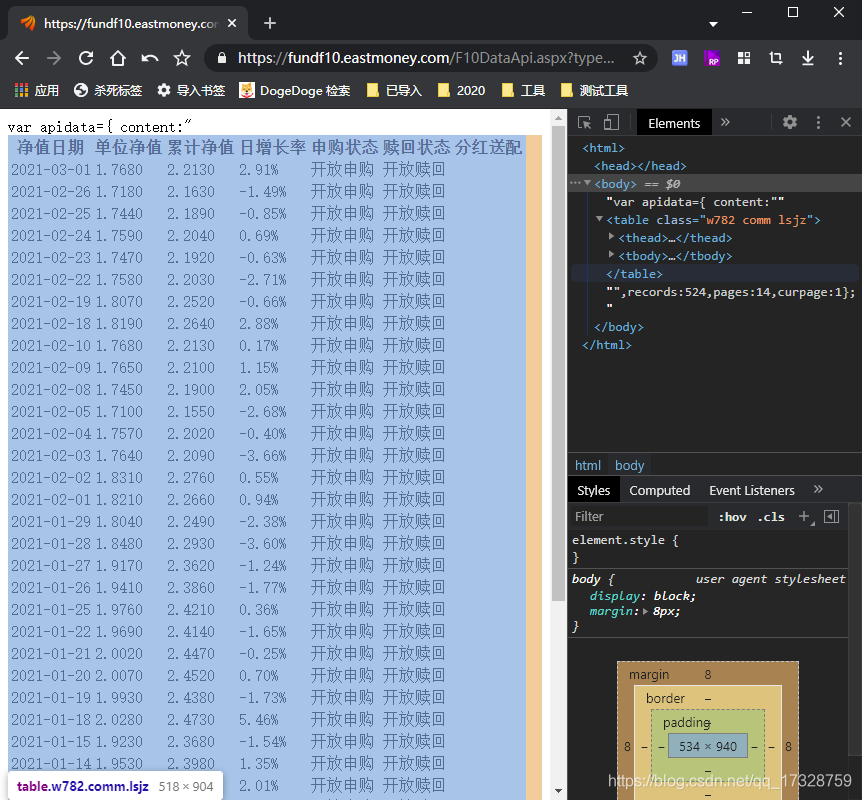Reload the page with refresh icon

pos(86,58)
